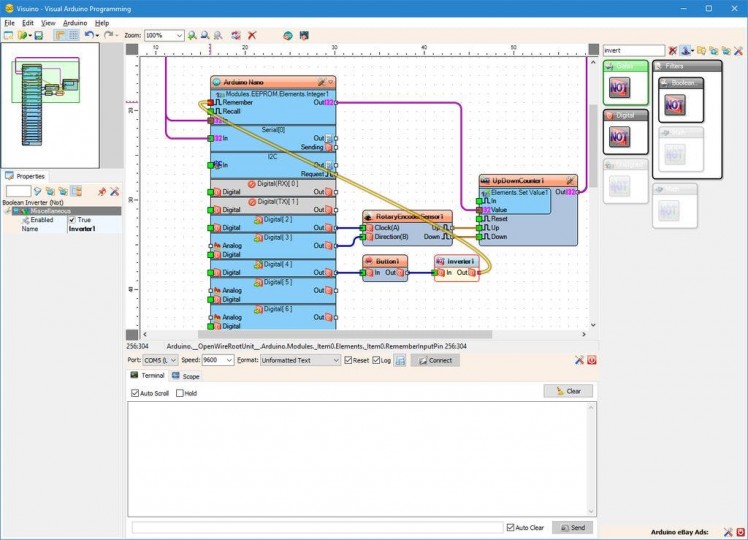Image resolution: width=748 pixels, height=540 pixels.
Task: Select the Boolean NOT inverter component
Action: (675, 103)
